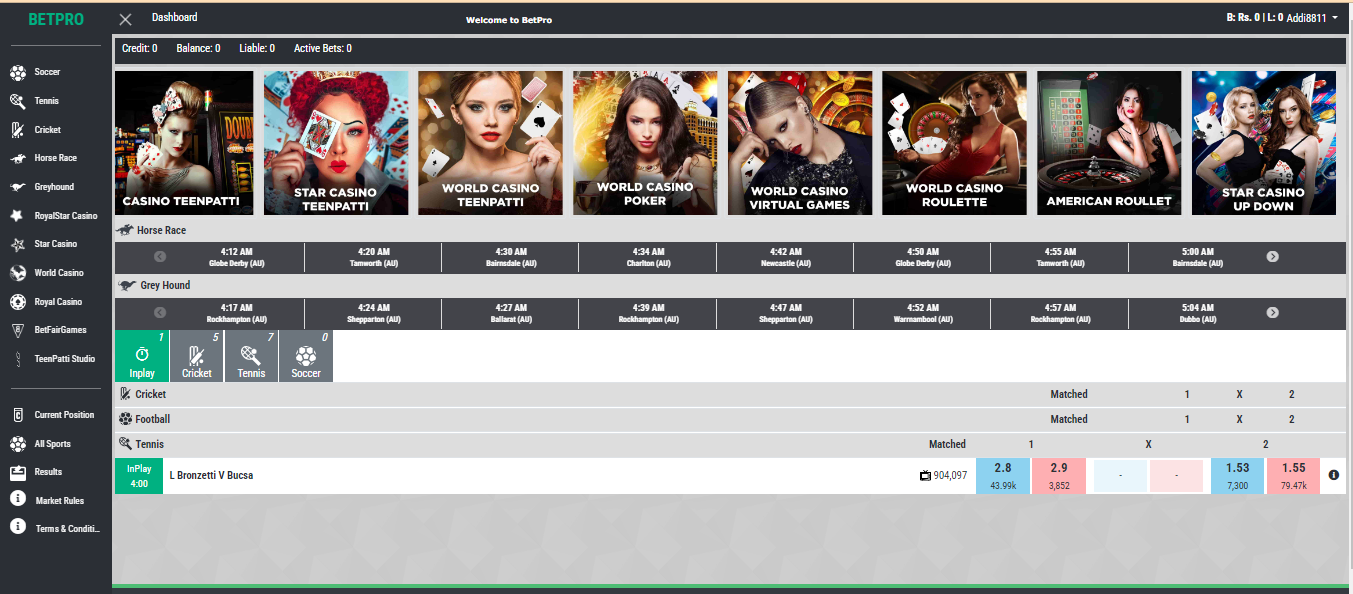This screenshot has width=1353, height=594.
Task: Open the Addi8811 account dropdown
Action: coord(1312,18)
